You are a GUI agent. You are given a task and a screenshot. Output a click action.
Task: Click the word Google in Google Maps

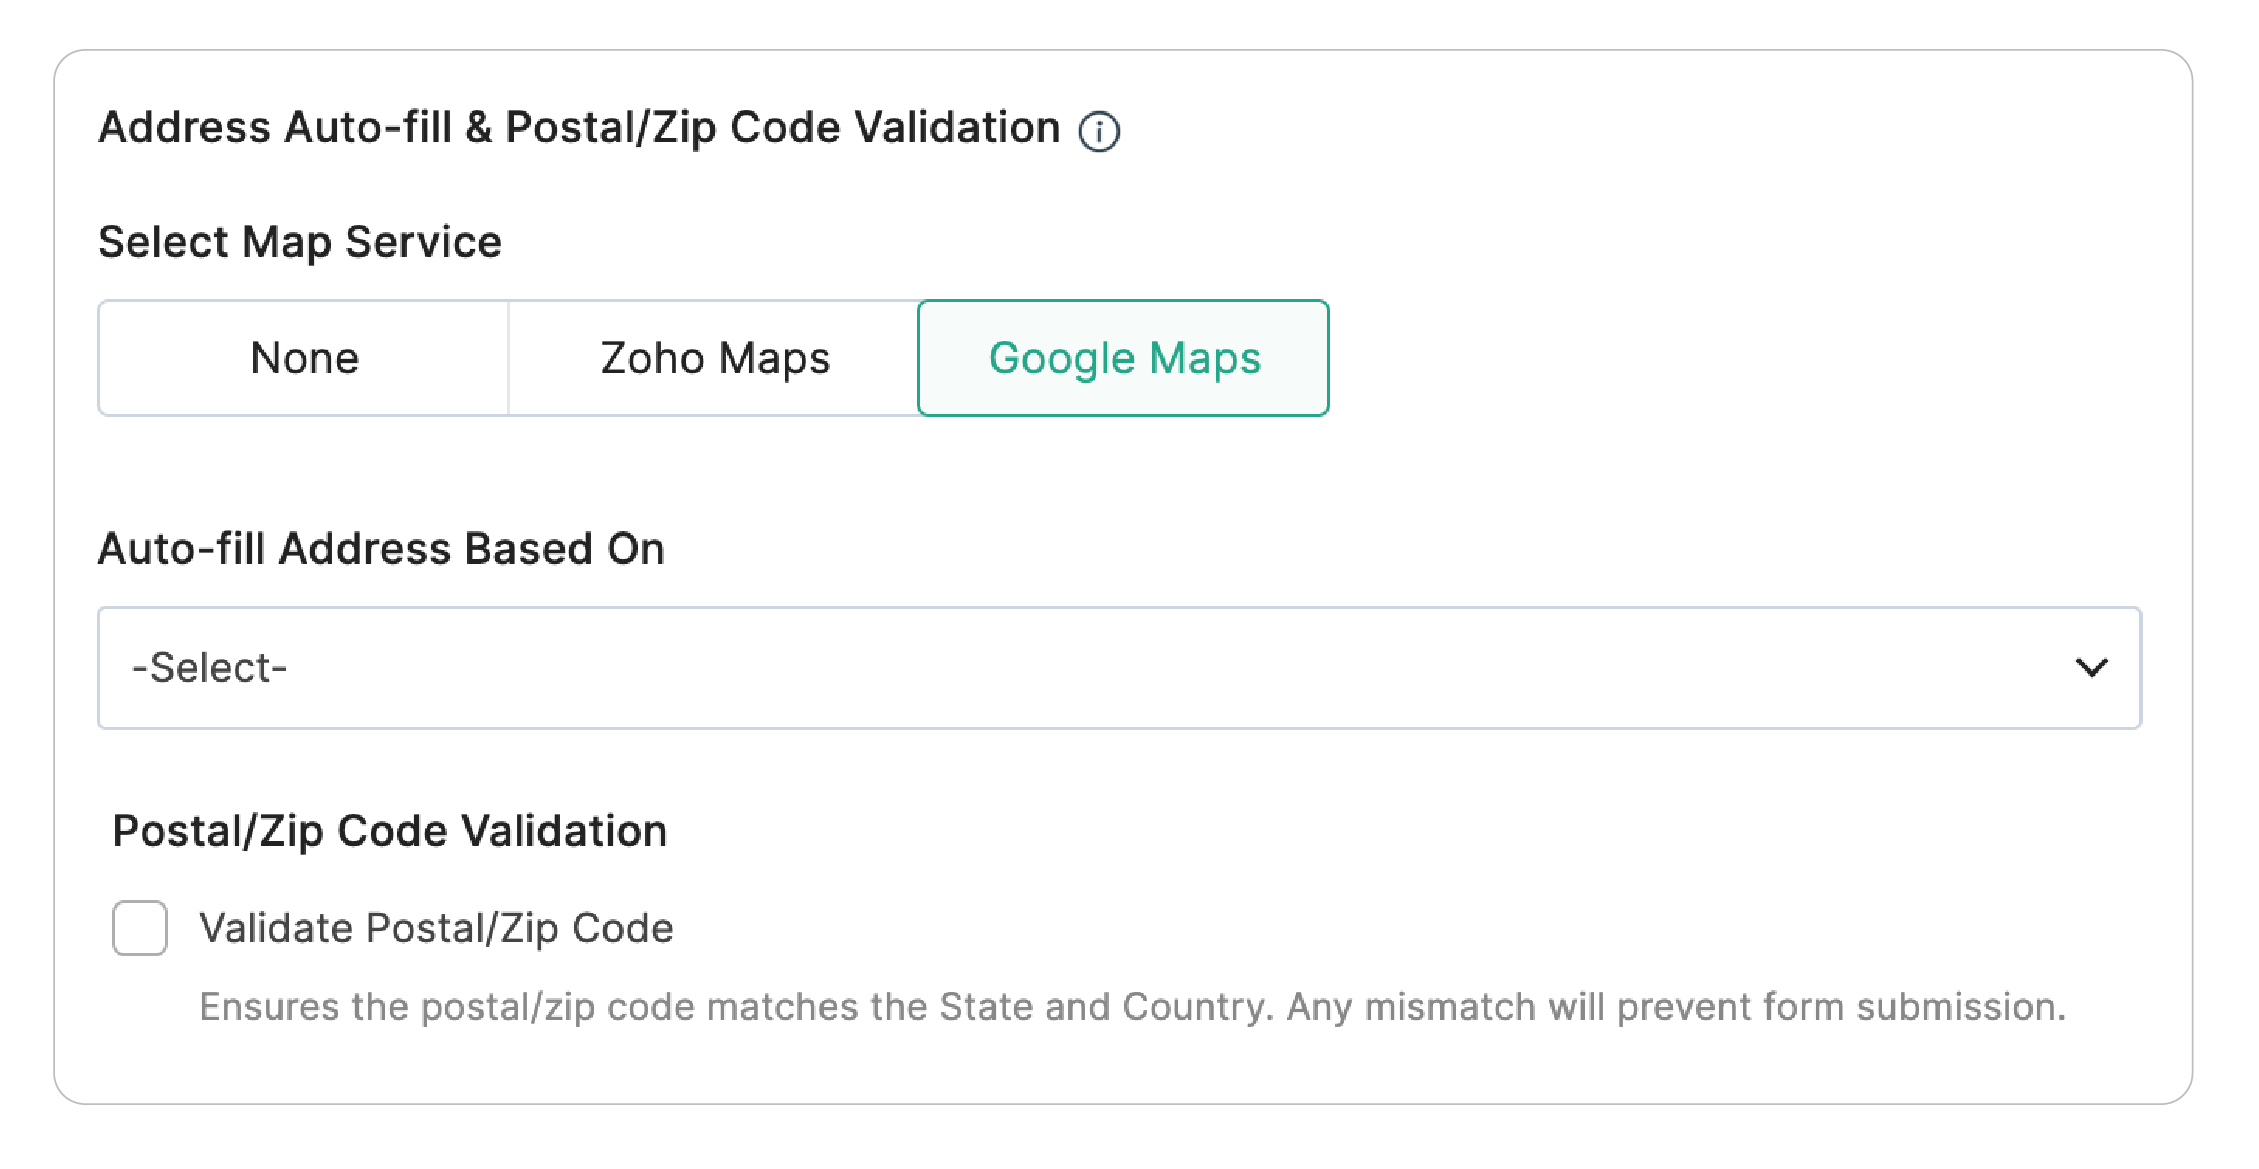(1062, 358)
